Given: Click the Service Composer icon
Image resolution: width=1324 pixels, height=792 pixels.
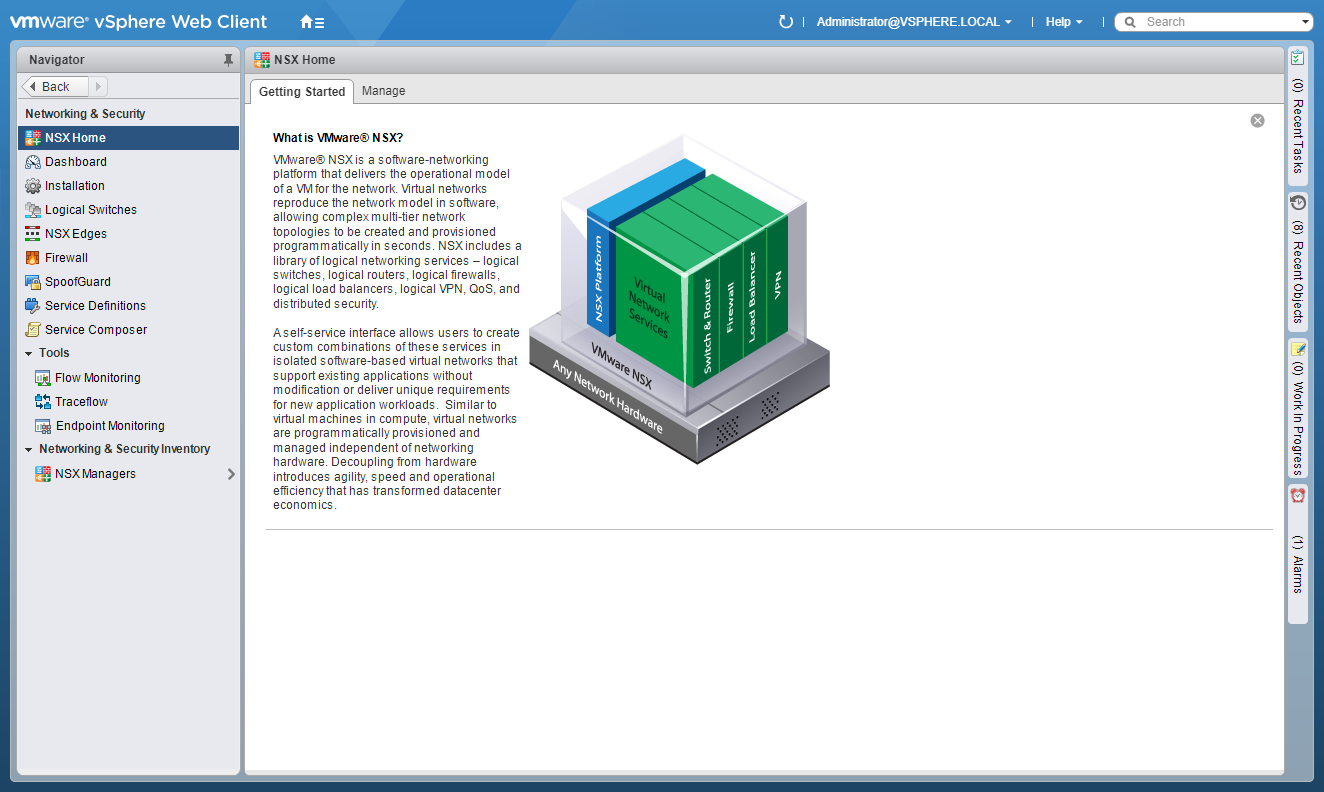Looking at the screenshot, I should [x=33, y=330].
